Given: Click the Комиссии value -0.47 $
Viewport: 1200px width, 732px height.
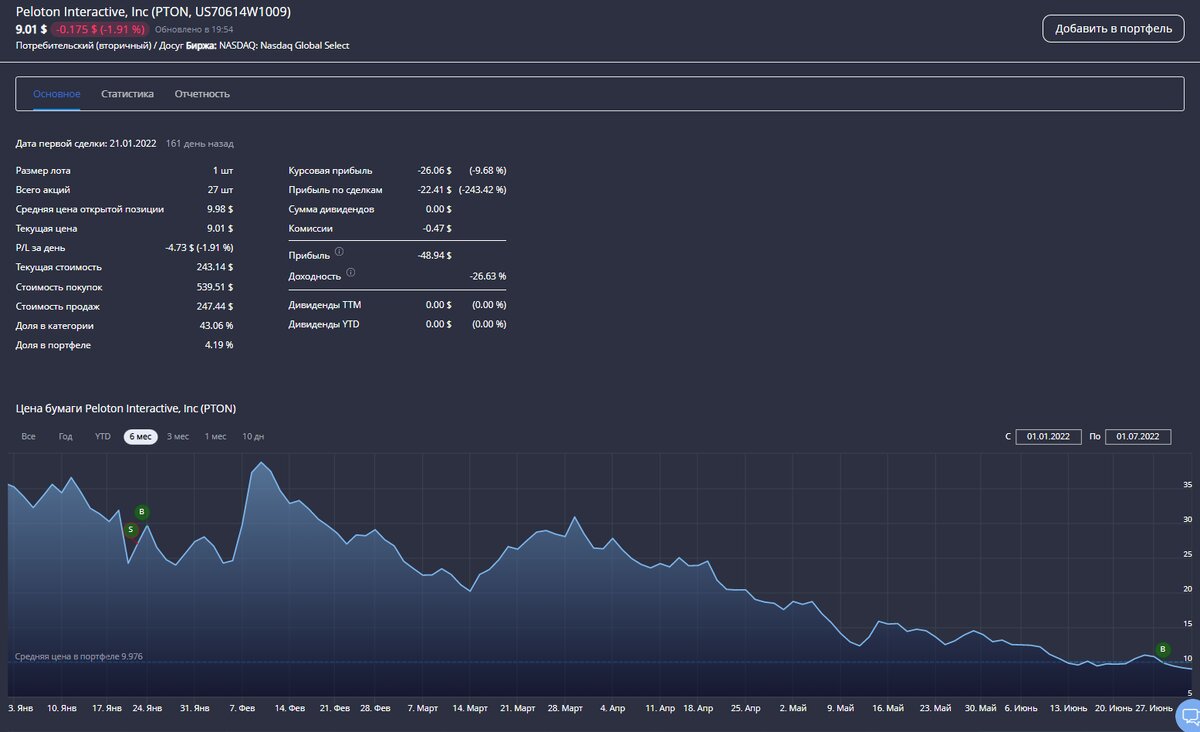Looking at the screenshot, I should [x=437, y=229].
